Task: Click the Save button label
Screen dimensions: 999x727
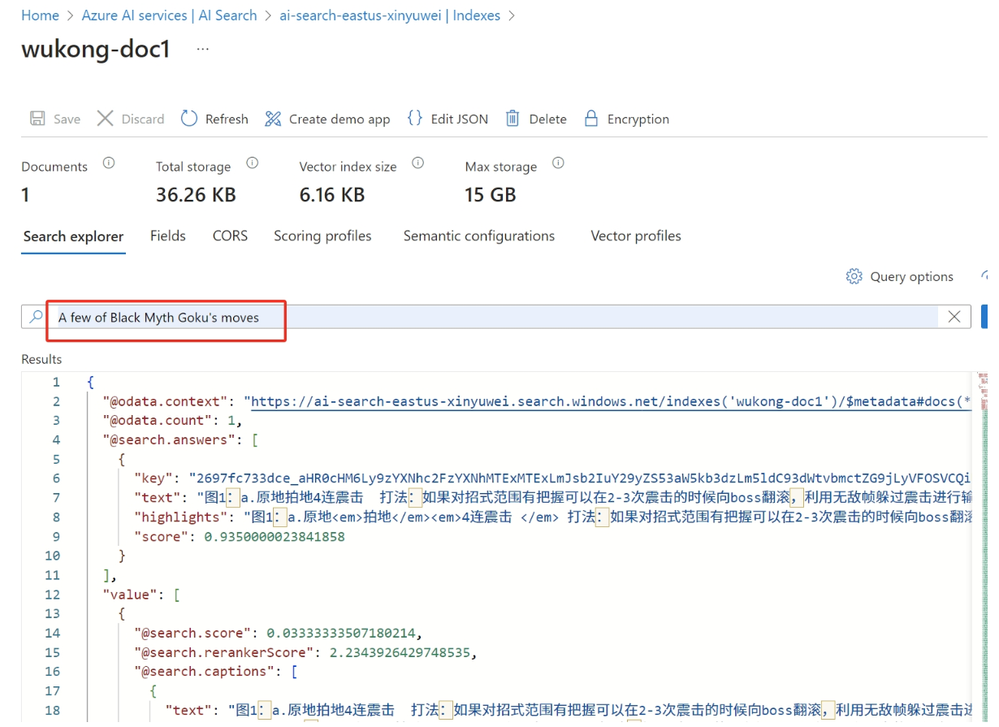Action: click(67, 119)
